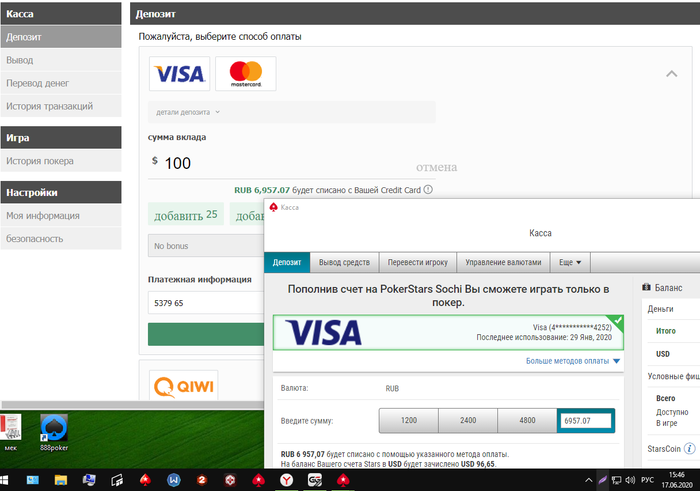700x491 pixels.
Task: Select the VISA payment method logo
Action: click(x=179, y=74)
